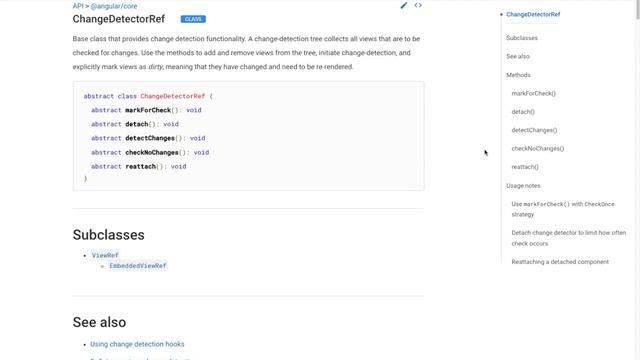The height and width of the screenshot is (360, 640).
Task: Go to detectChanges() in the sidebar contents
Action: pyautogui.click(x=534, y=130)
